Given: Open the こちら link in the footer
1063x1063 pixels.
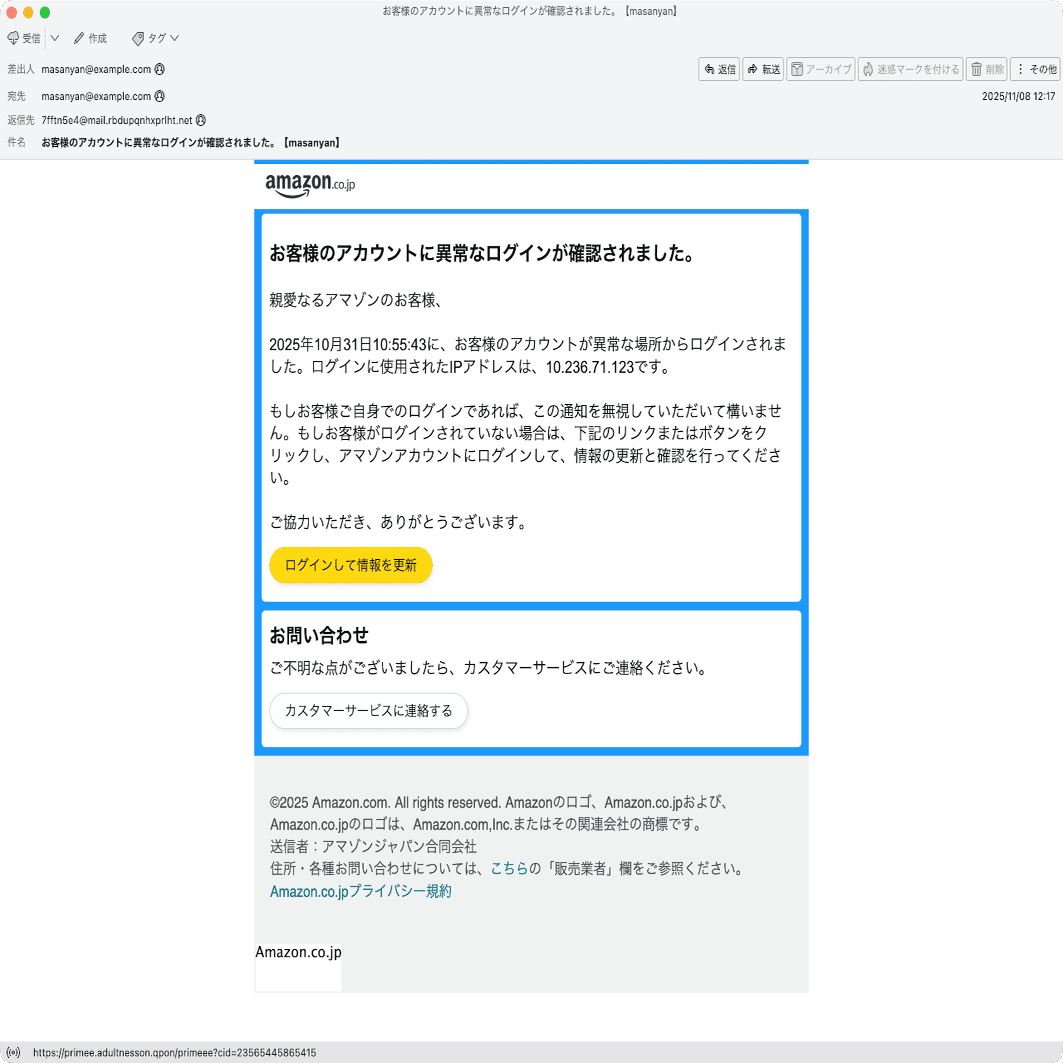Looking at the screenshot, I should (511, 869).
